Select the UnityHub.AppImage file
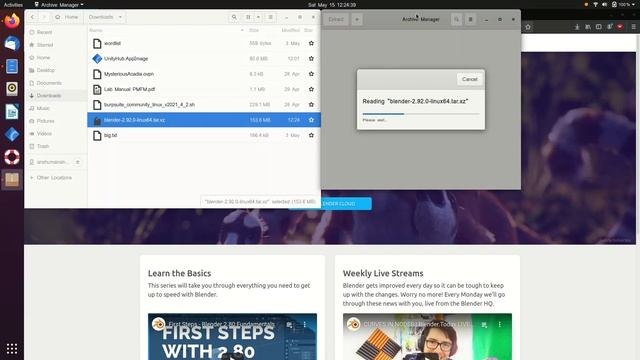 pyautogui.click(x=204, y=58)
